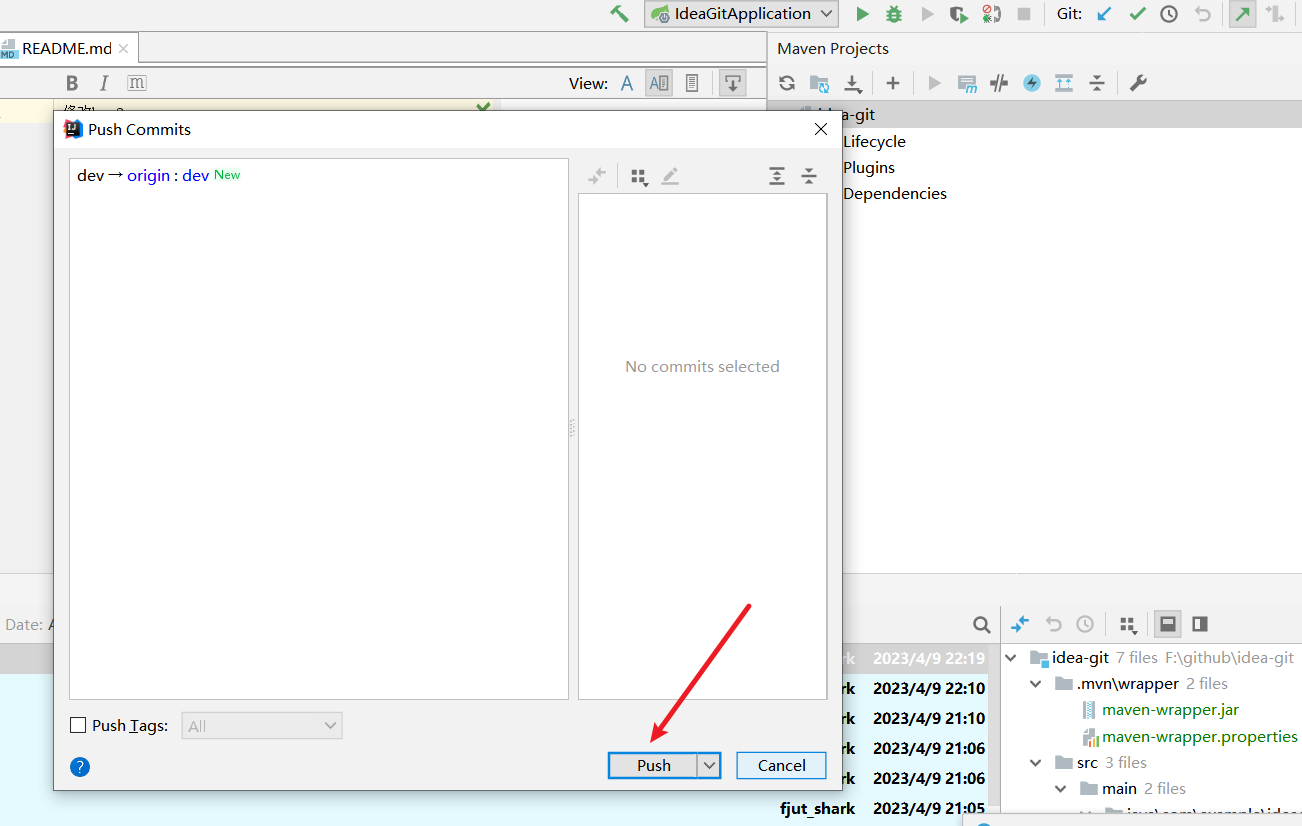Expand all files in Push dialog
This screenshot has width=1302, height=826.
pos(777,176)
